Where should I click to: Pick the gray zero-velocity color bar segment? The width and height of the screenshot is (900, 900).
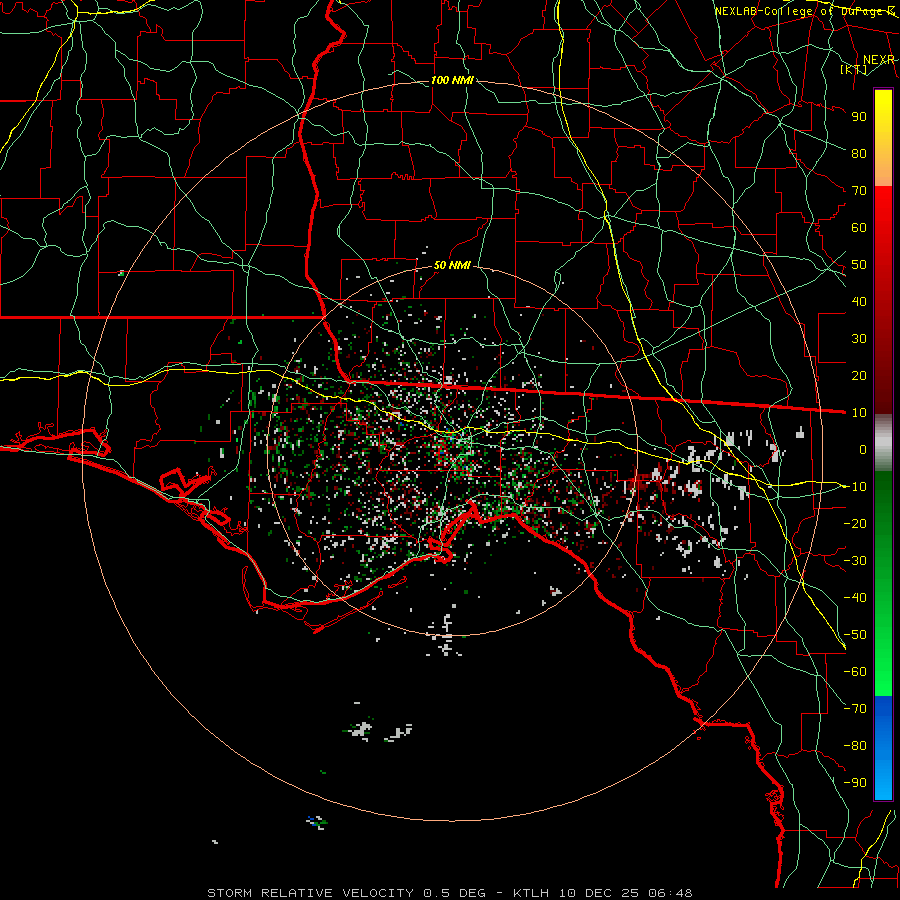[883, 443]
